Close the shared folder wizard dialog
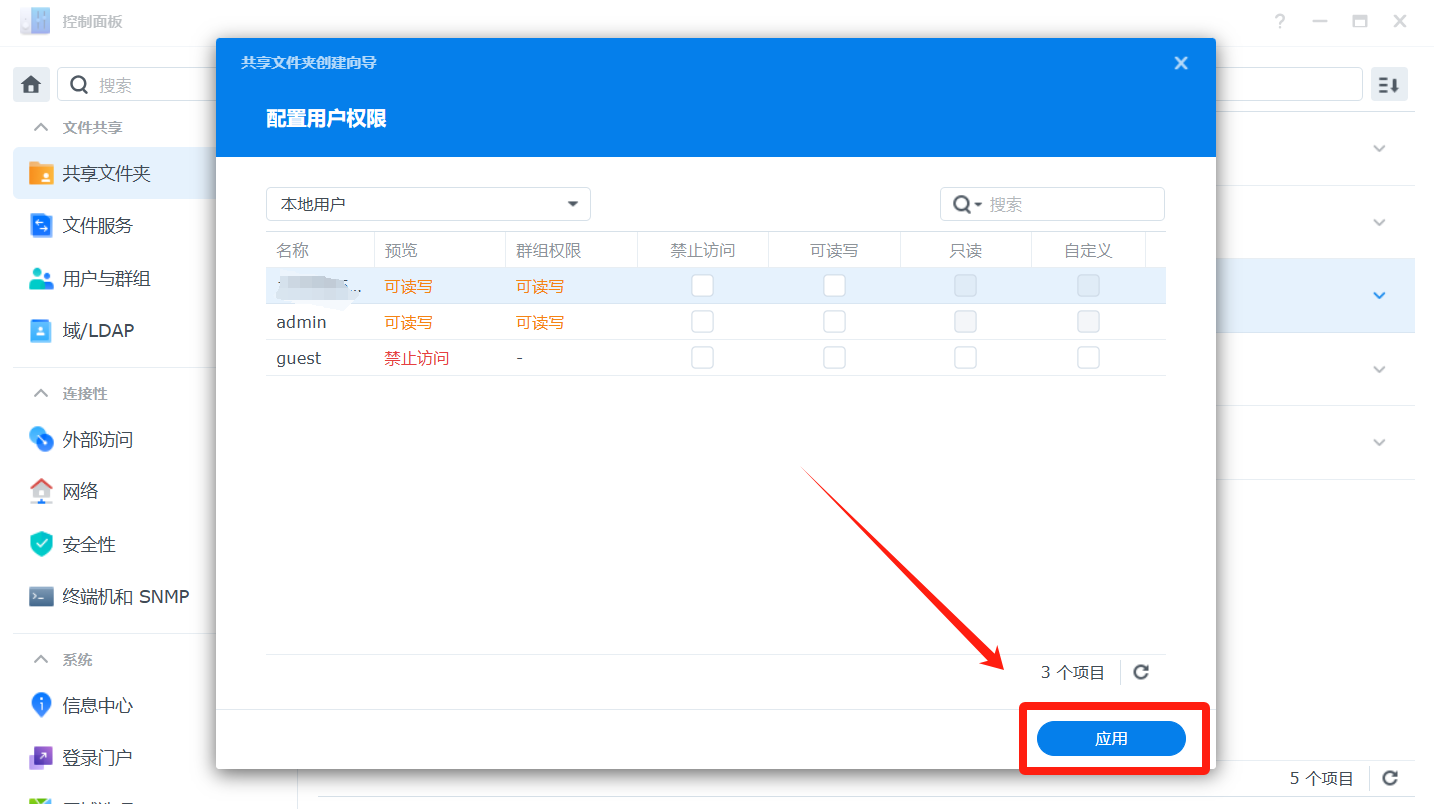1434x809 pixels. pos(1181,63)
